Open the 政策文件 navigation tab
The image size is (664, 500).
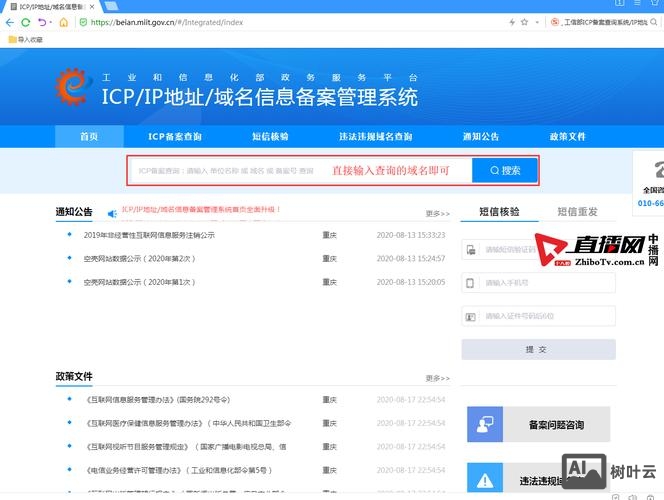567,136
